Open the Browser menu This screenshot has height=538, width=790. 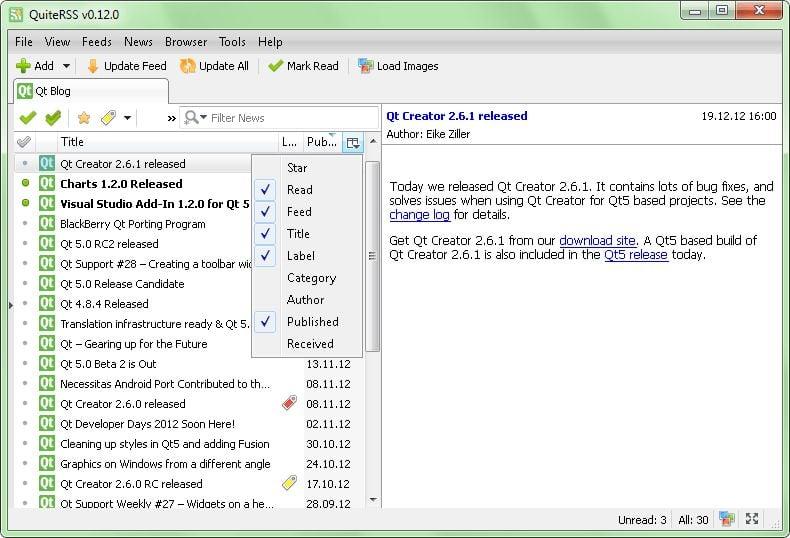pos(186,42)
